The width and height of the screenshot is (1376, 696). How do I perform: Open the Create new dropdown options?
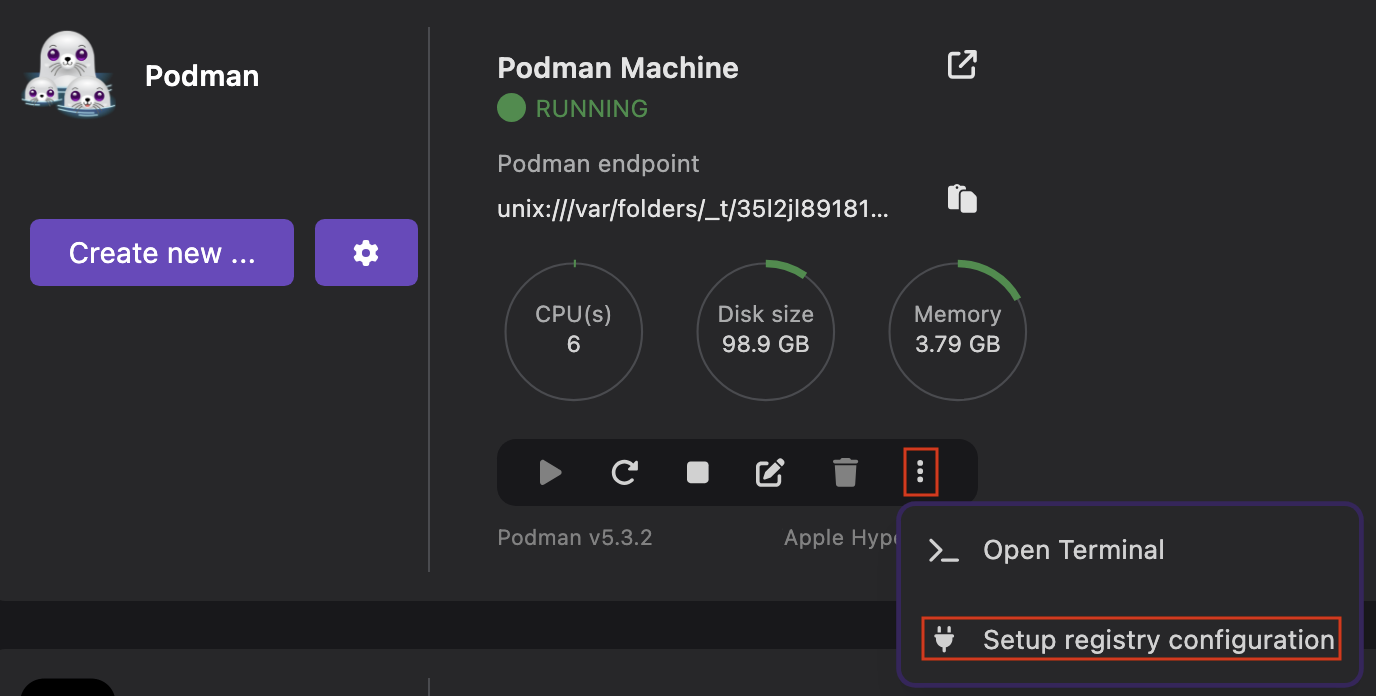[x=161, y=252]
